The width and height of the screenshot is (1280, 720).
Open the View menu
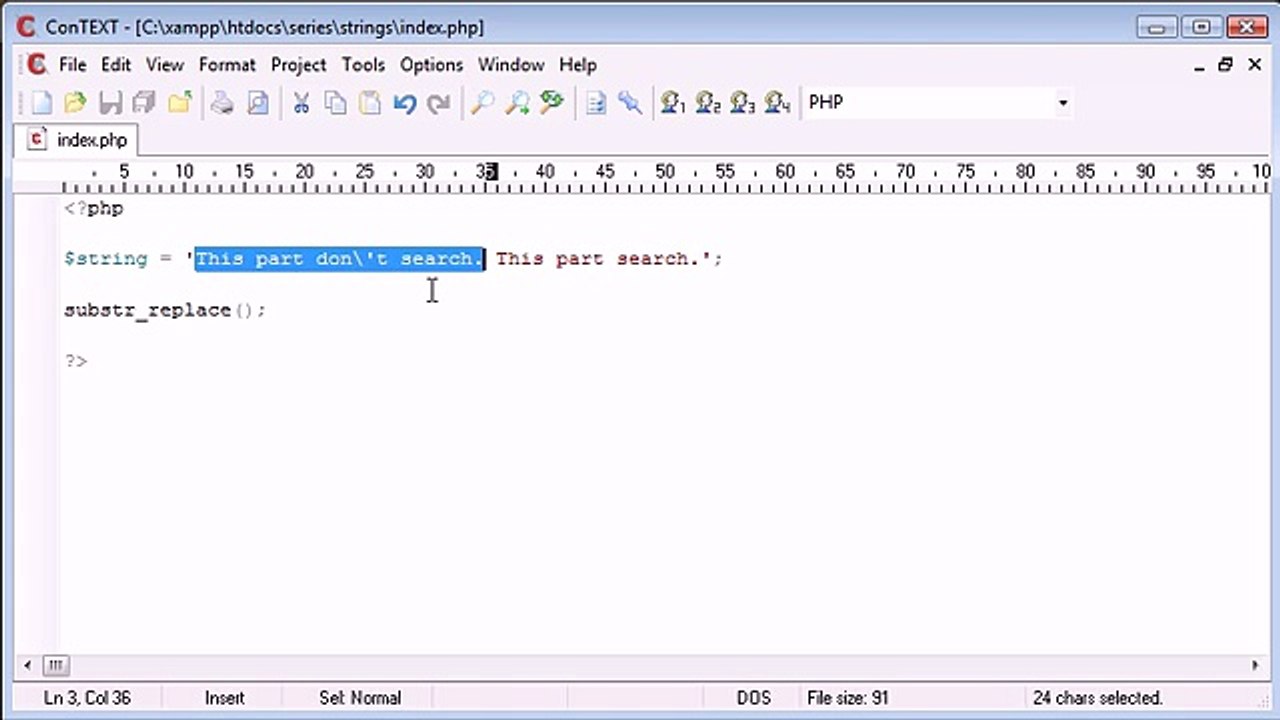(x=165, y=65)
